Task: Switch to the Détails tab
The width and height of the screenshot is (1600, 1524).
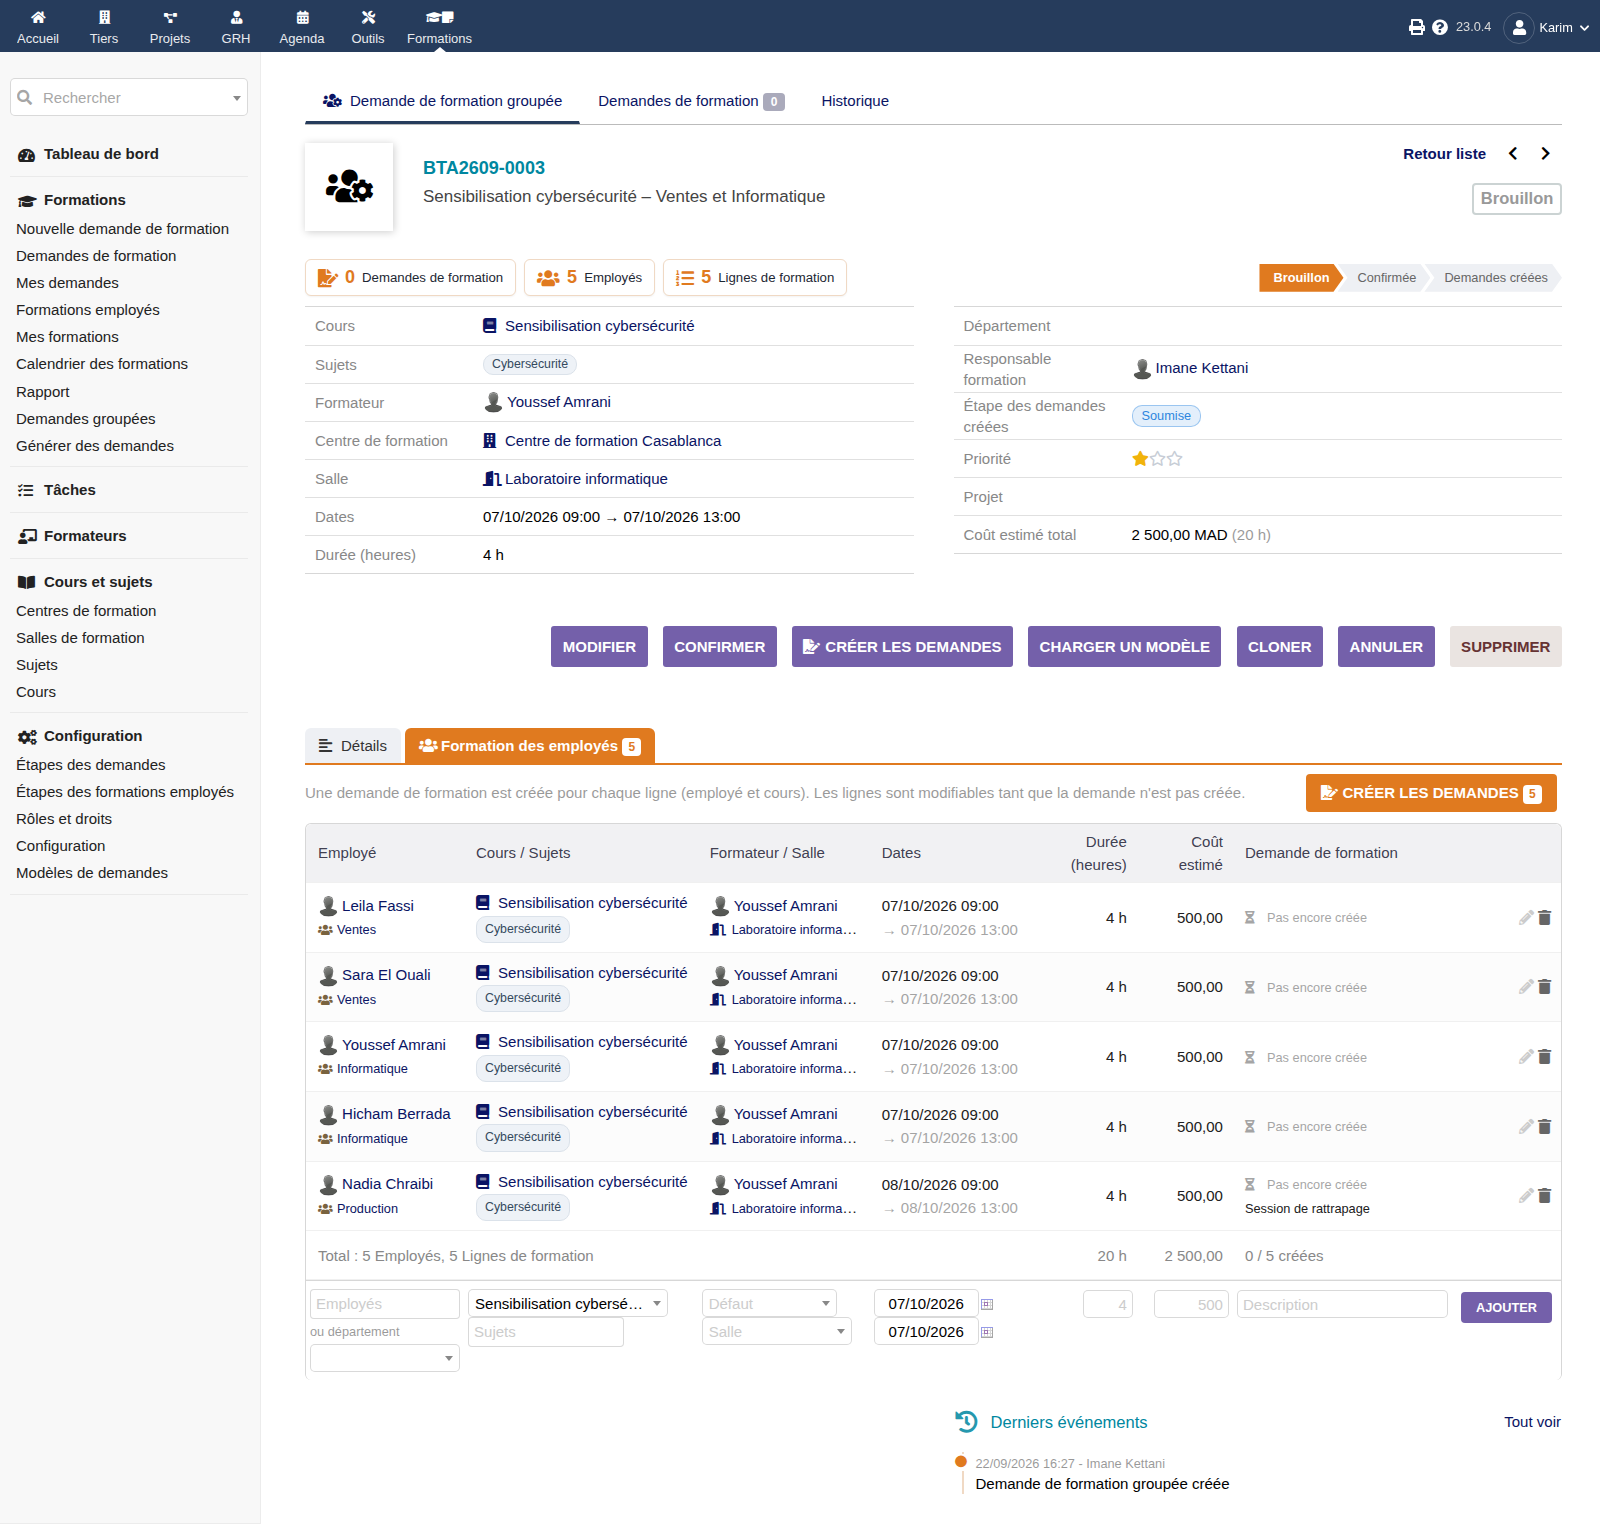Action: click(353, 746)
